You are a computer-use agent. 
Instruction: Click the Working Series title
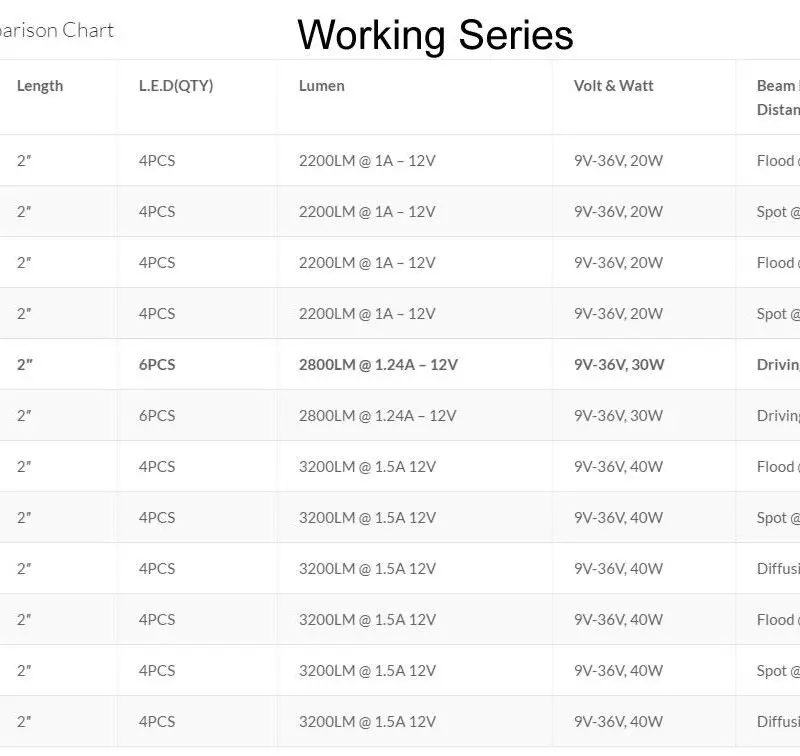(x=435, y=35)
